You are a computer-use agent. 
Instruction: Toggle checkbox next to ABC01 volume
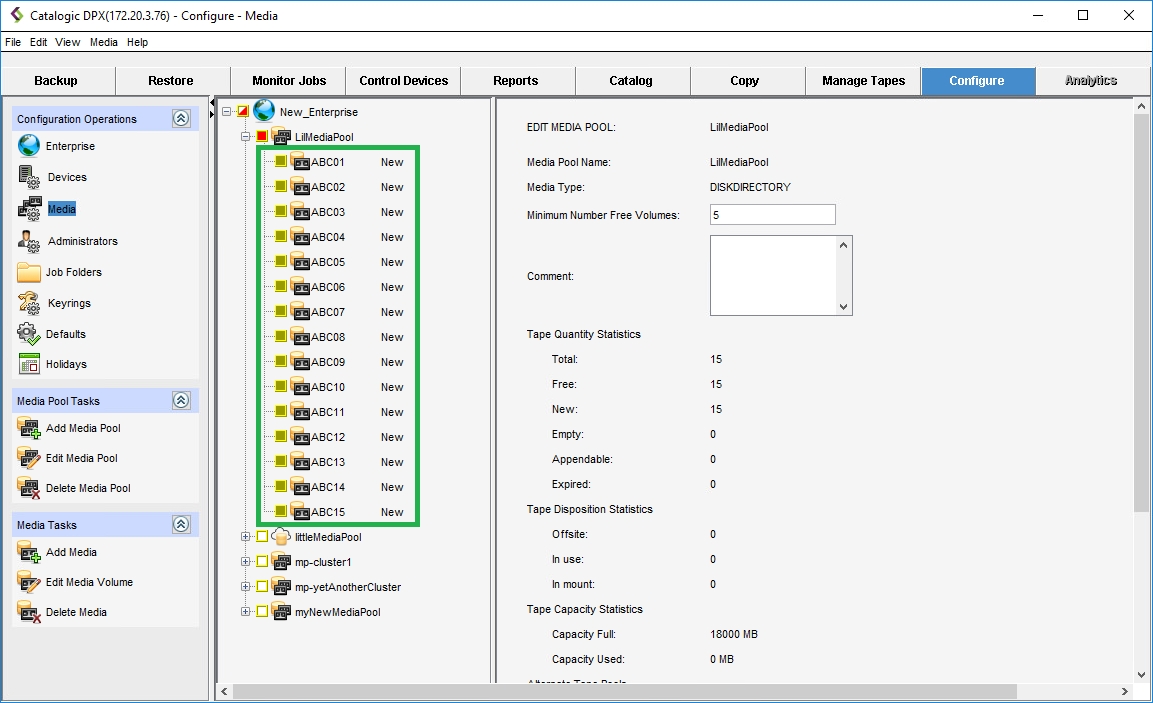click(281, 162)
